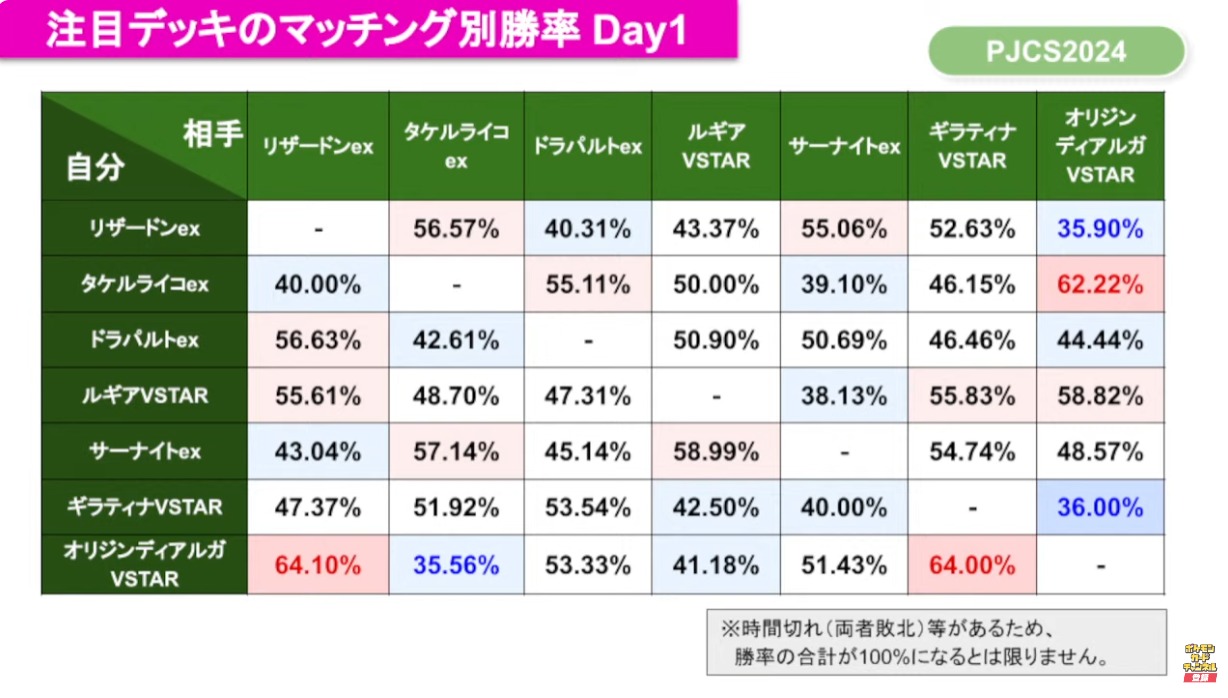Click the red 64.00% cell
The image size is (1228, 698).
(x=972, y=565)
